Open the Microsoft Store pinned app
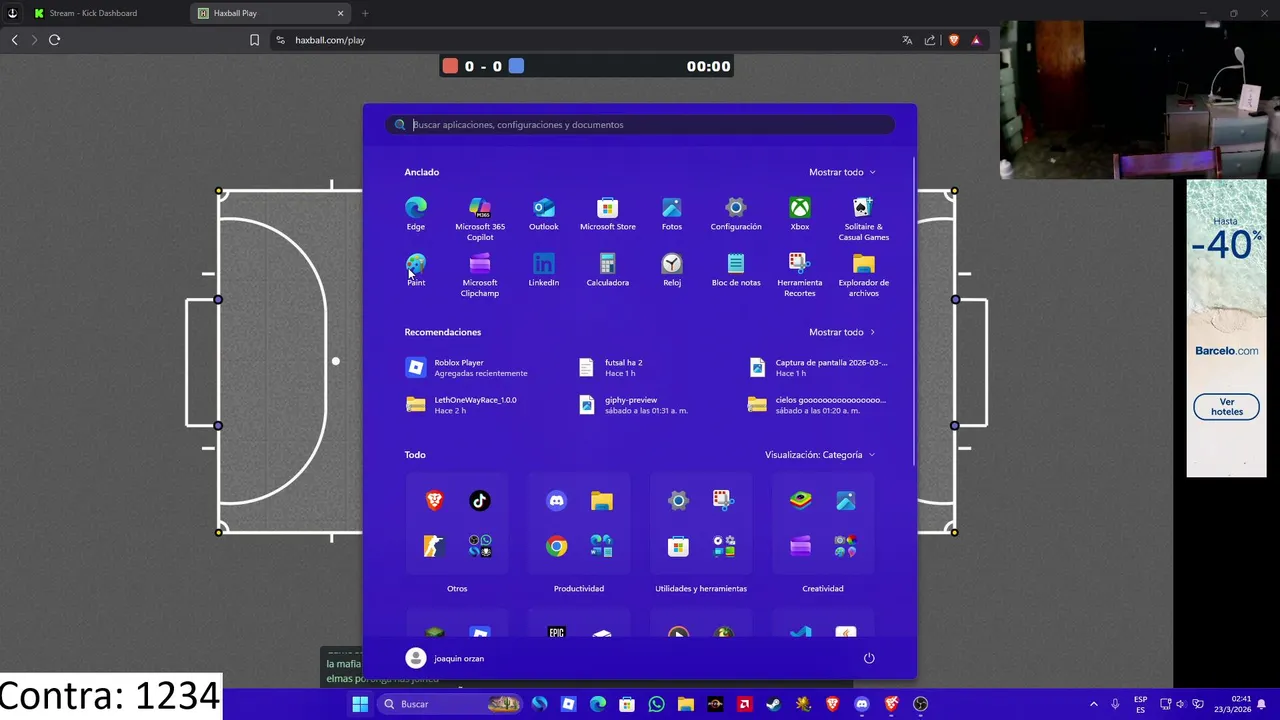This screenshot has height=720, width=1280. 608,213
